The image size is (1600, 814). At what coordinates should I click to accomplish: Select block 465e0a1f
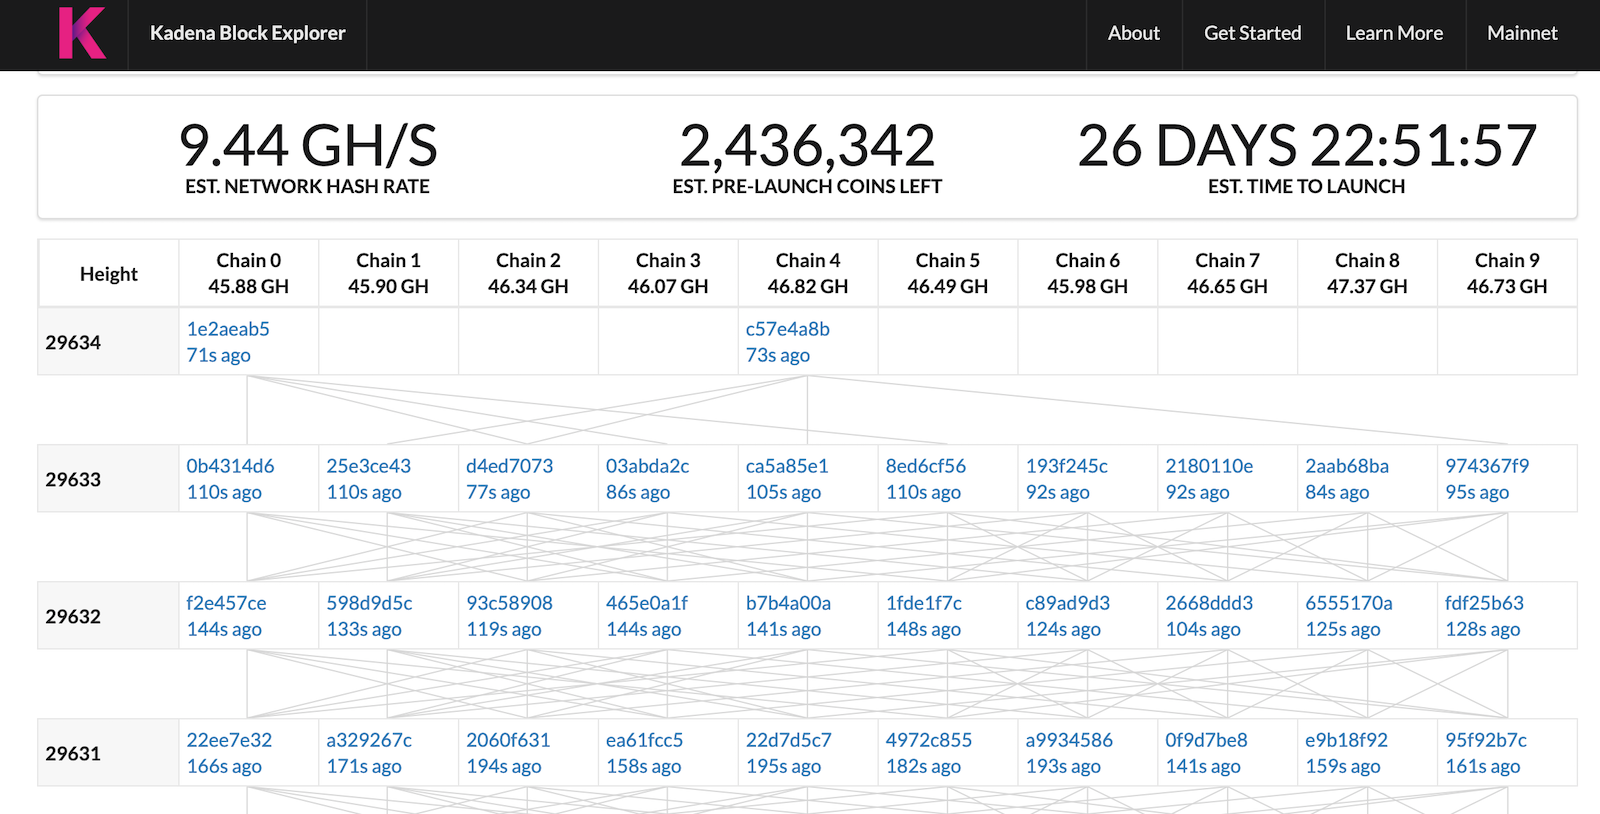[647, 603]
